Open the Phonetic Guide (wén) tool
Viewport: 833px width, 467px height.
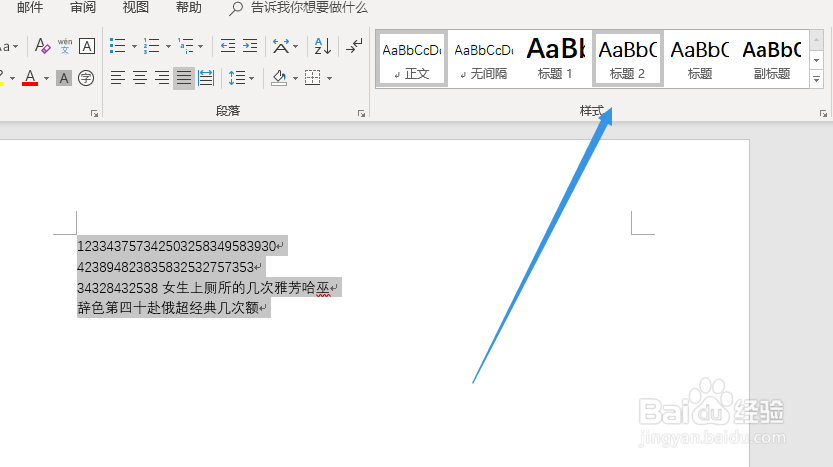point(65,46)
